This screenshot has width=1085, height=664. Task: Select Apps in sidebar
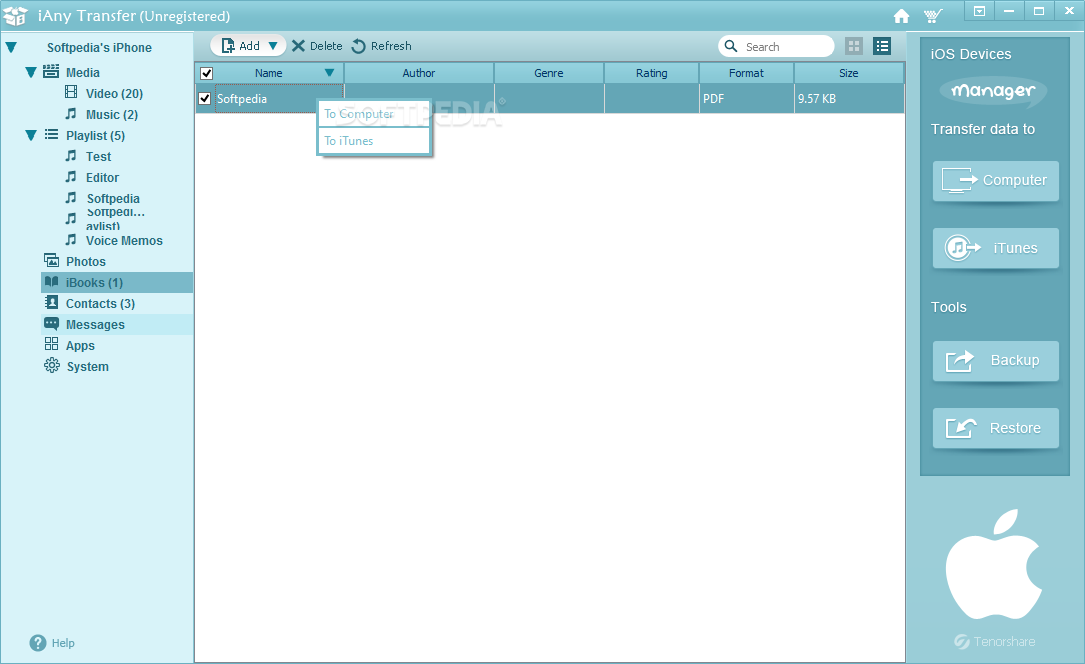80,346
